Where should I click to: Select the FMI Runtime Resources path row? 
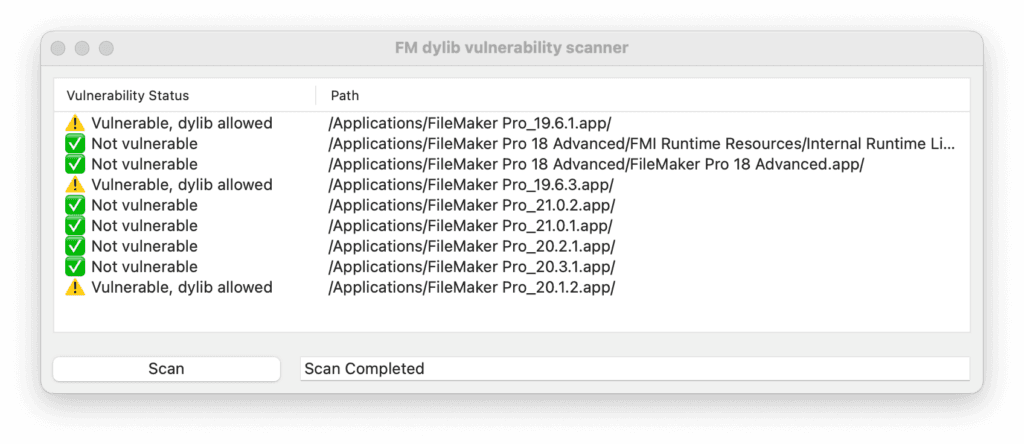tap(641, 144)
